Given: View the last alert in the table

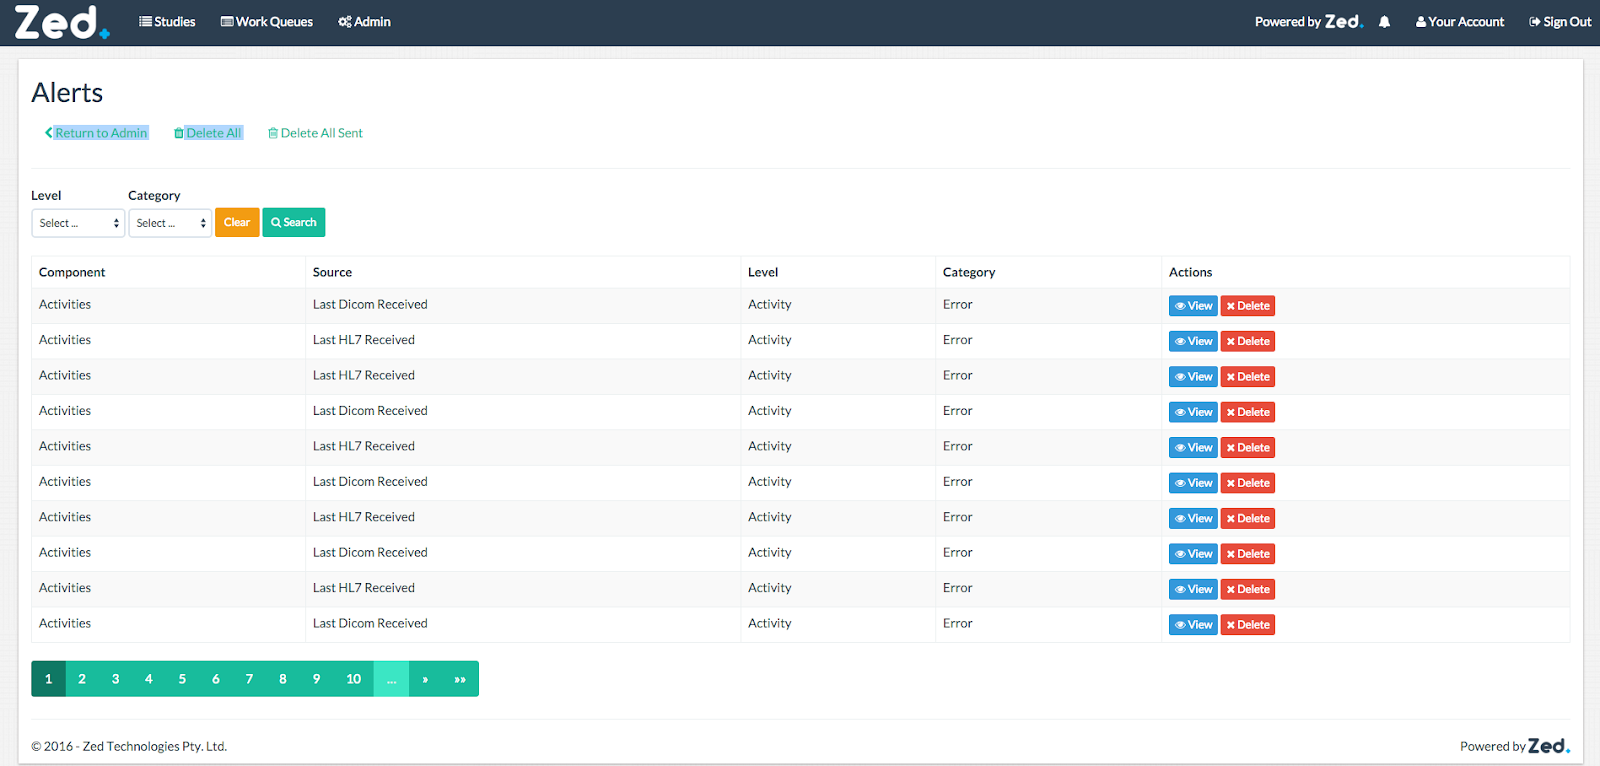Looking at the screenshot, I should (1193, 625).
